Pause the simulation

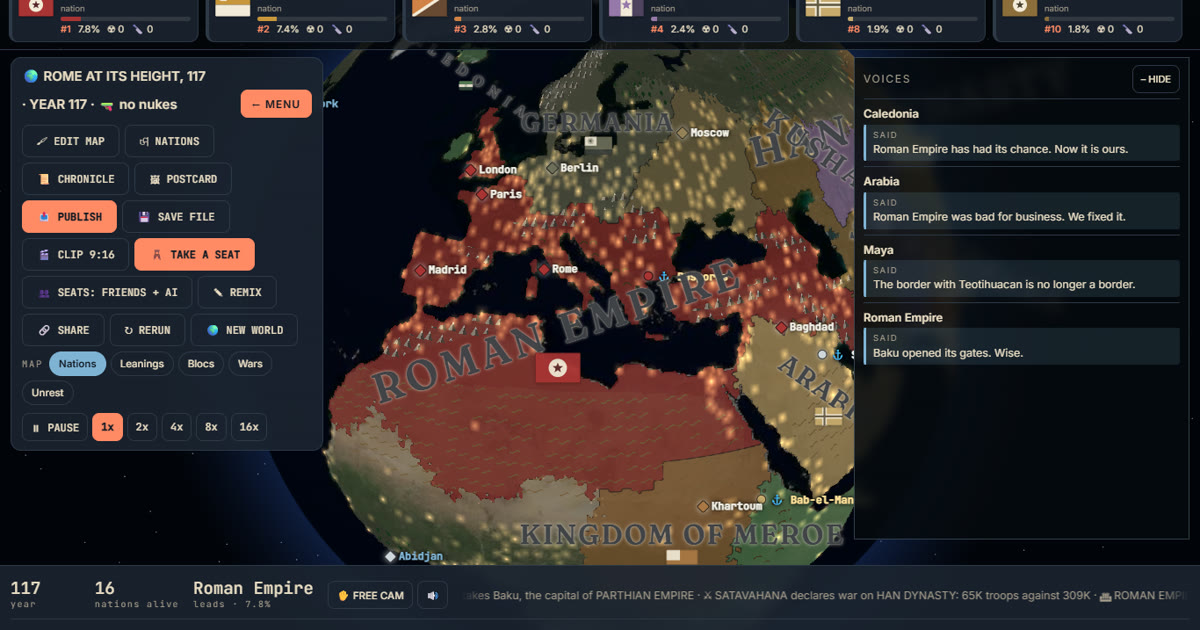pos(55,427)
